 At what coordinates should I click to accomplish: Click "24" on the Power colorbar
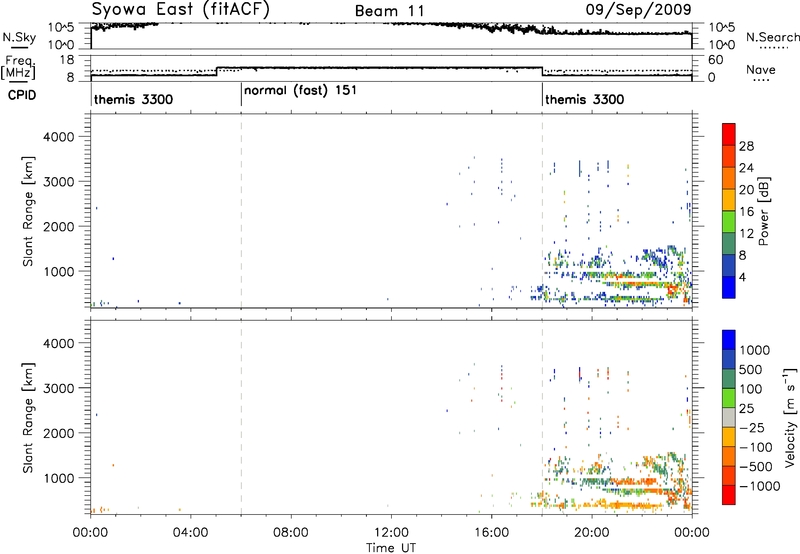746,168
